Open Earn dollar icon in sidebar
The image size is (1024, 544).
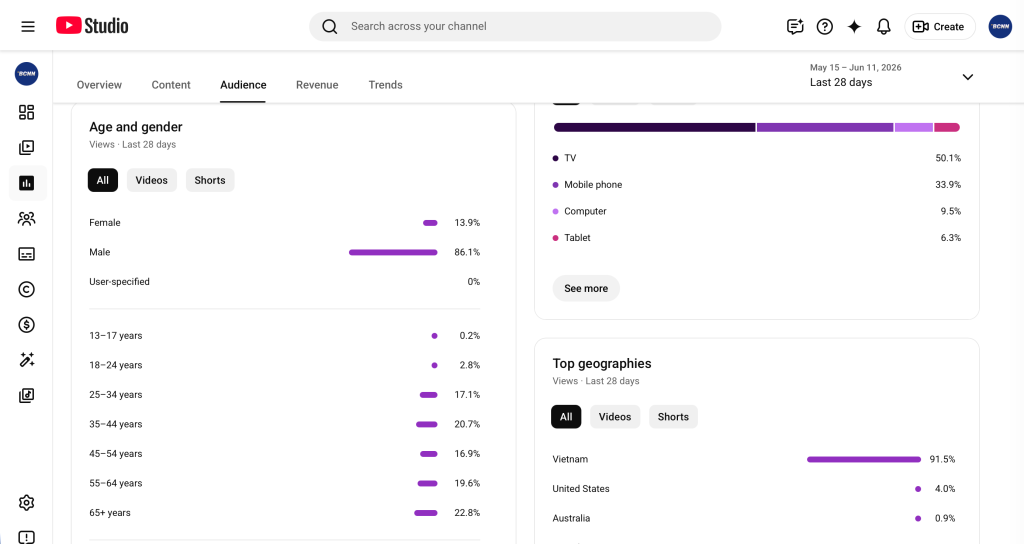pyautogui.click(x=27, y=325)
